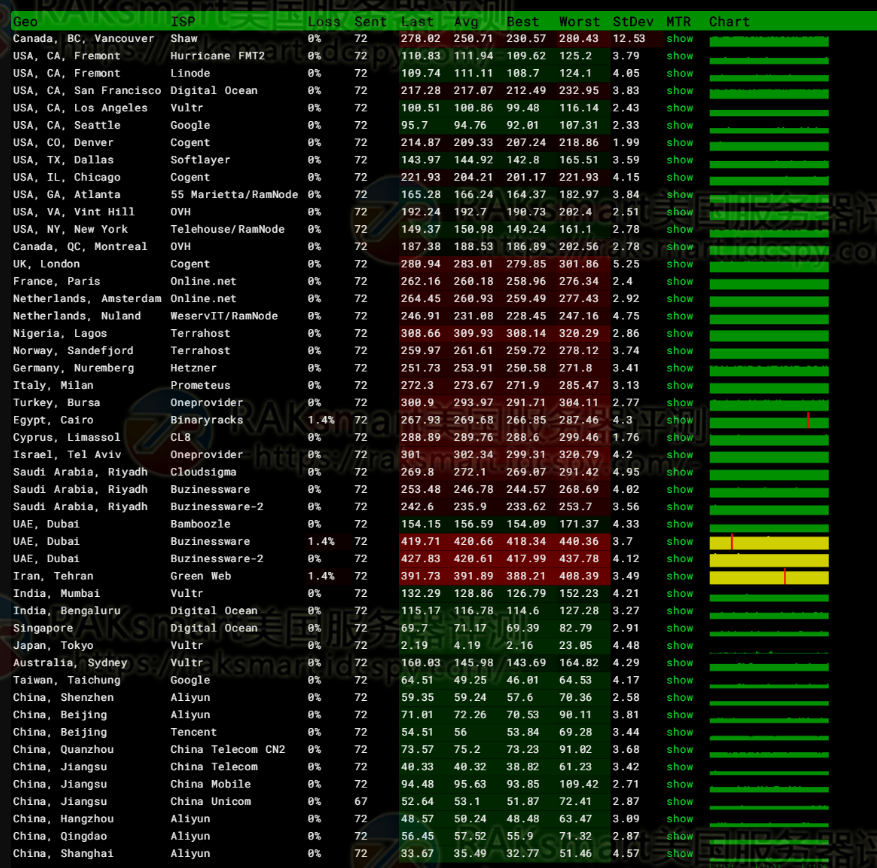877x868 pixels.
Task: Click show link for Dubai Buzinessware-2
Action: click(x=680, y=559)
